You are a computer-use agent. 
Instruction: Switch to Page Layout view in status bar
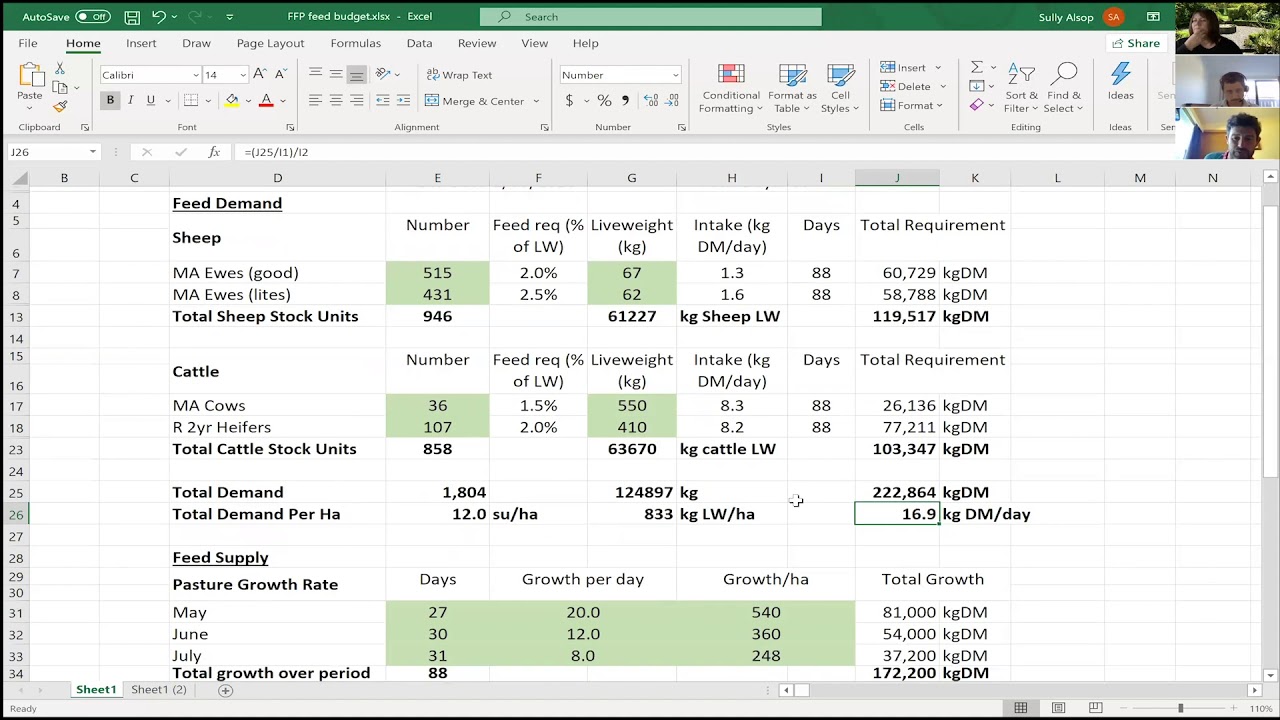[1058, 708]
